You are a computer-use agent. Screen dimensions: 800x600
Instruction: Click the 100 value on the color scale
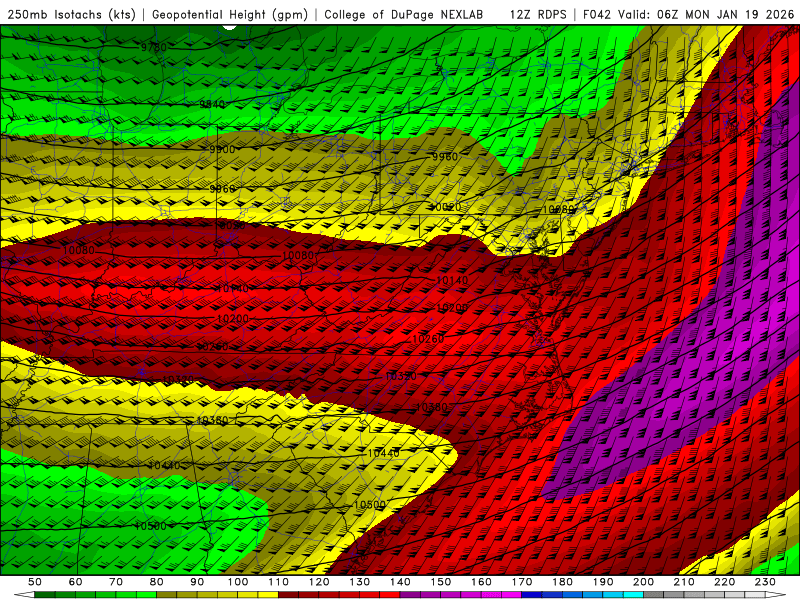click(238, 582)
